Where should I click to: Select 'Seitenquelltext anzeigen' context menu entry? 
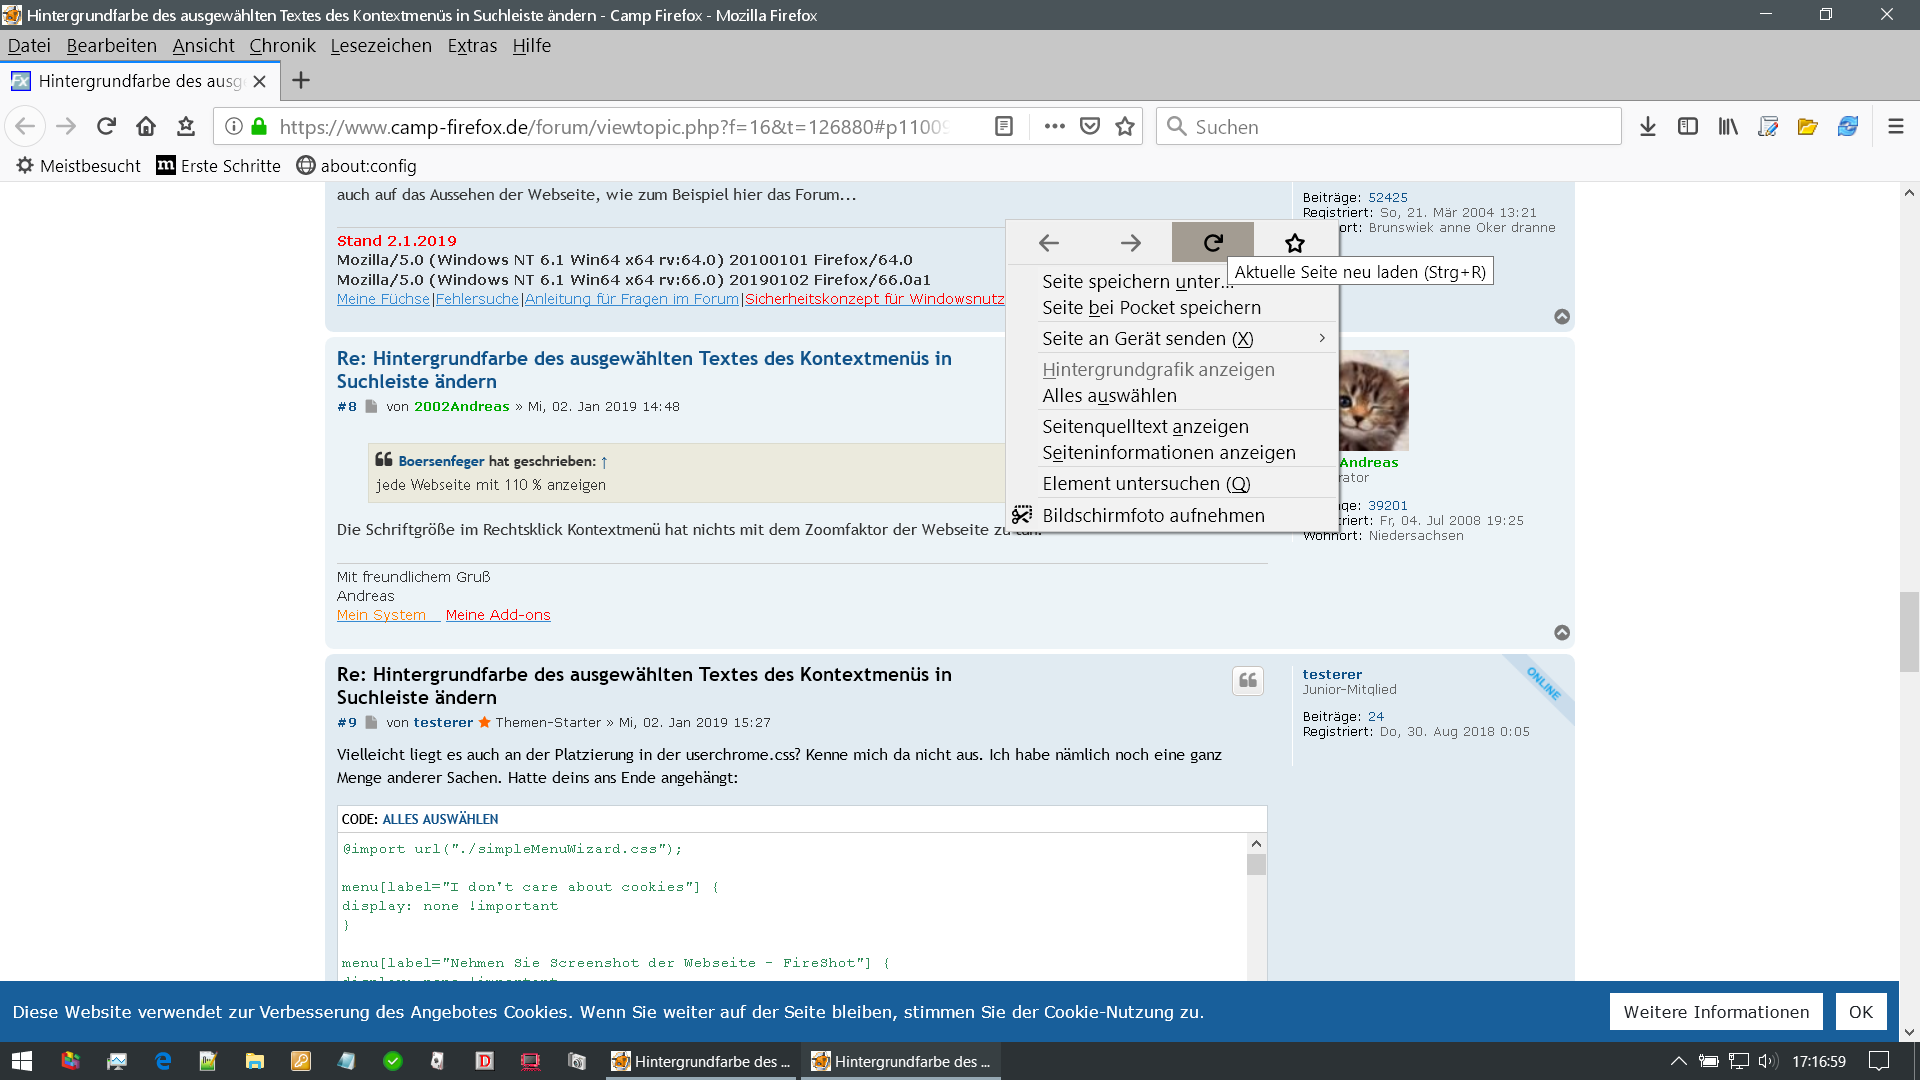(1145, 427)
